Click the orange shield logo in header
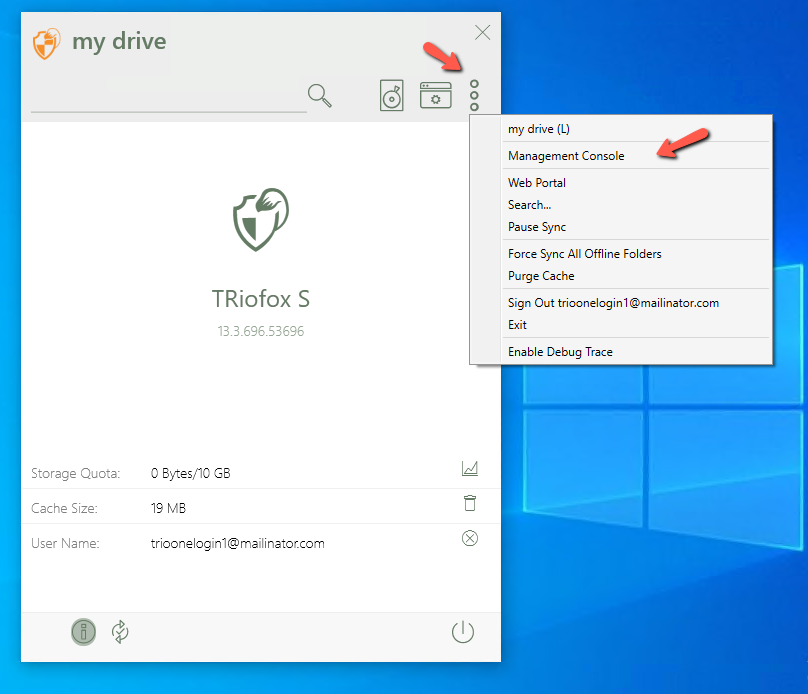Screen dimensions: 808x694 tap(47, 43)
